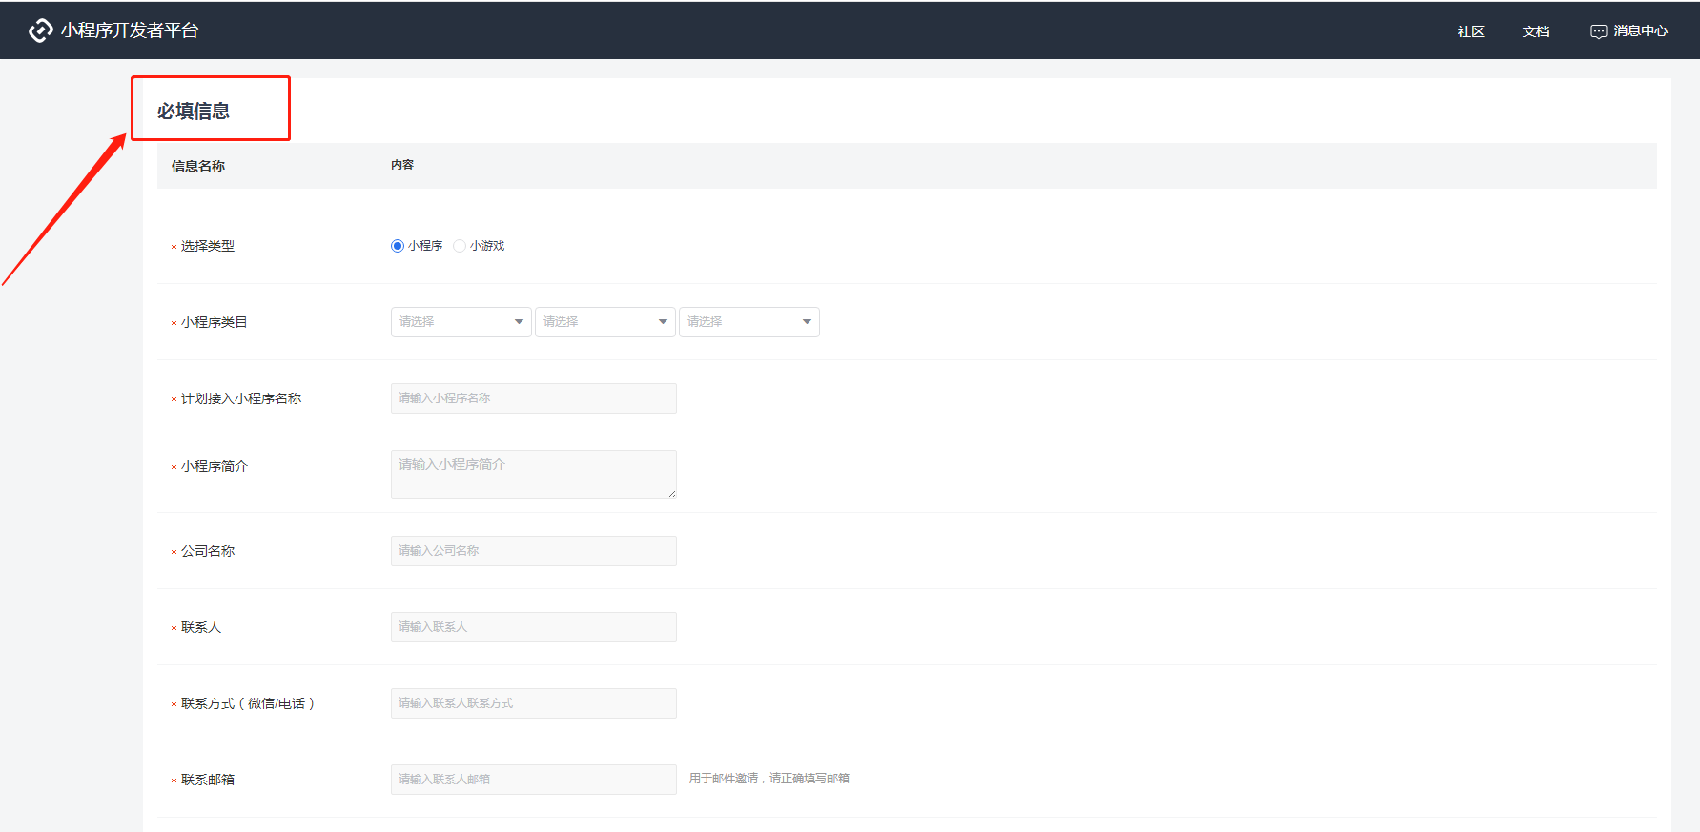Click the 计划接入小程序名称 input field
This screenshot has width=1700, height=832.
tap(533, 398)
